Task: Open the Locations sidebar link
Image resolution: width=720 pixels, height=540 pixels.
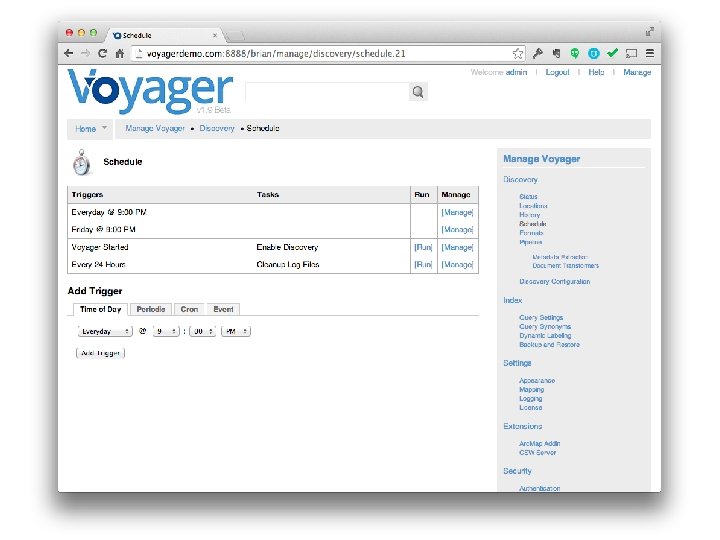Action: [x=533, y=206]
